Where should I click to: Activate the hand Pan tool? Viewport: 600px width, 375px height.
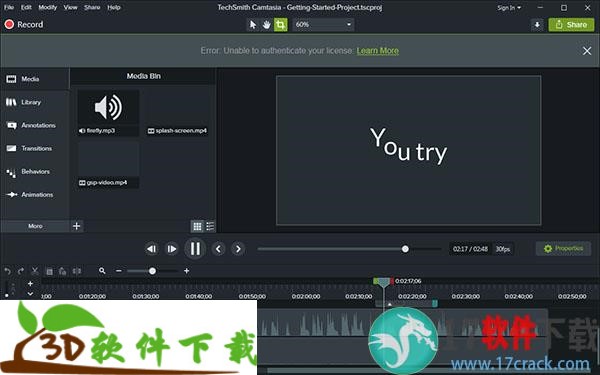(266, 24)
